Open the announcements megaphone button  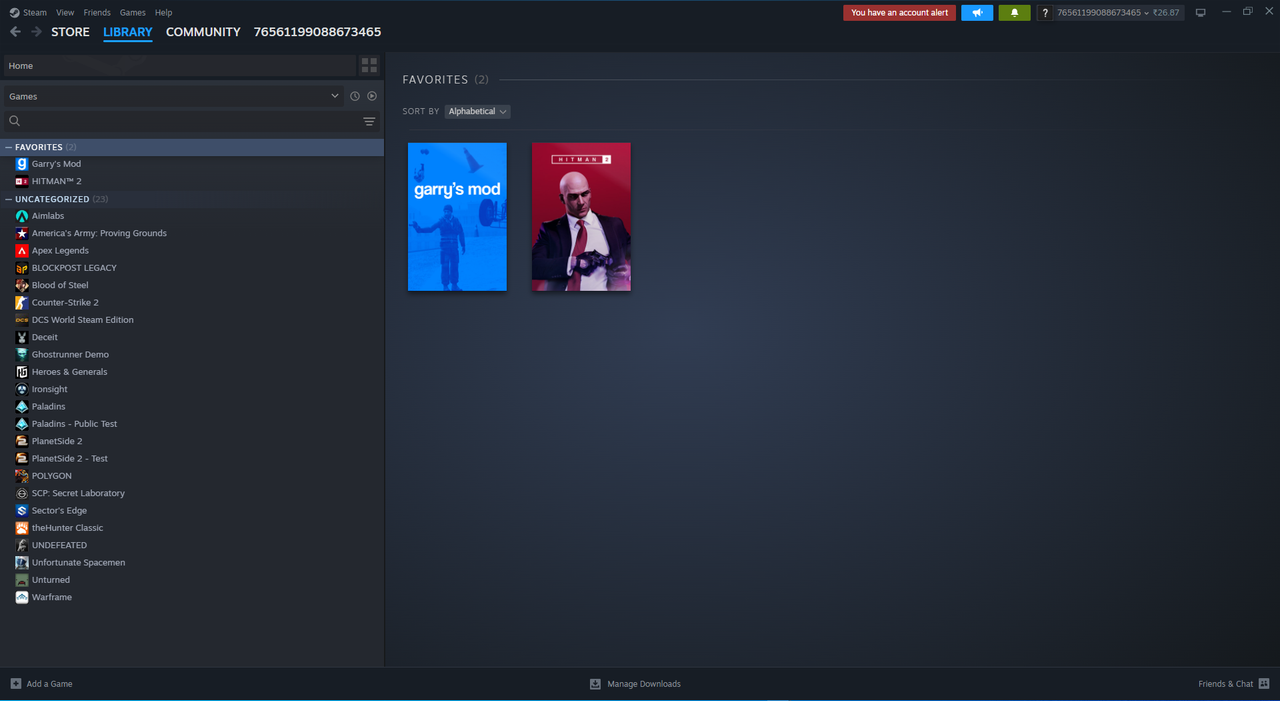click(977, 13)
